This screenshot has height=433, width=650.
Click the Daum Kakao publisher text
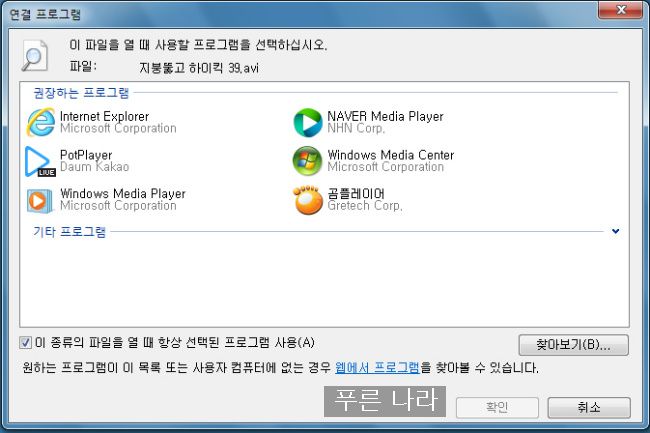click(x=95, y=167)
